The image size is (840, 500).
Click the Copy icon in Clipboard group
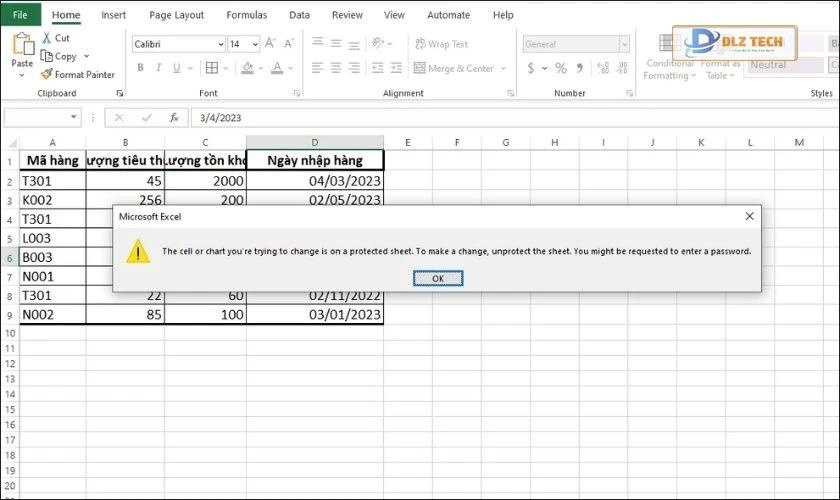47,56
